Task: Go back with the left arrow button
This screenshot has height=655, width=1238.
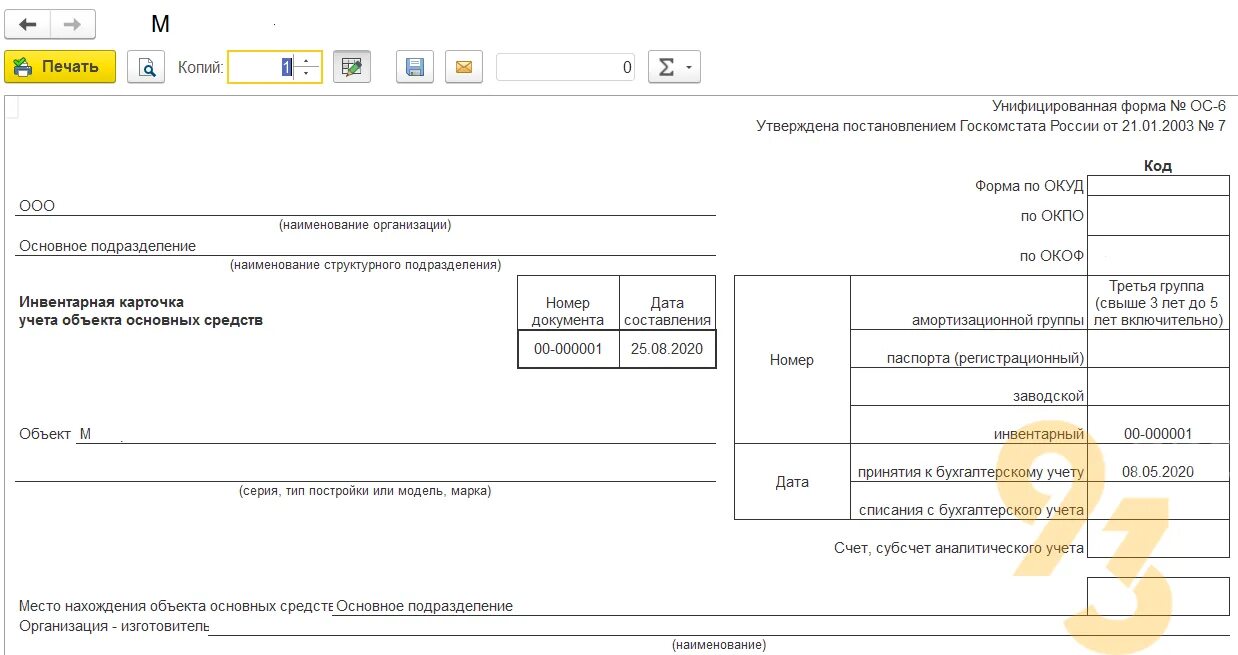Action: click(x=28, y=25)
